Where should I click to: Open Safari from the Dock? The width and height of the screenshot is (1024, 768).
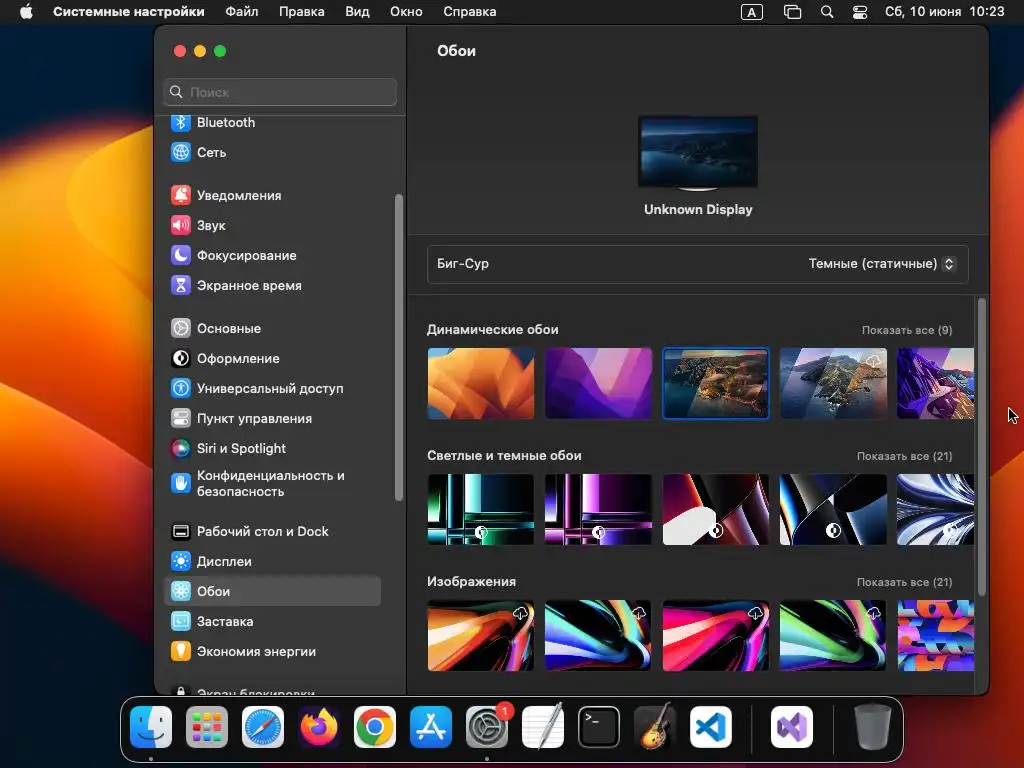point(263,727)
